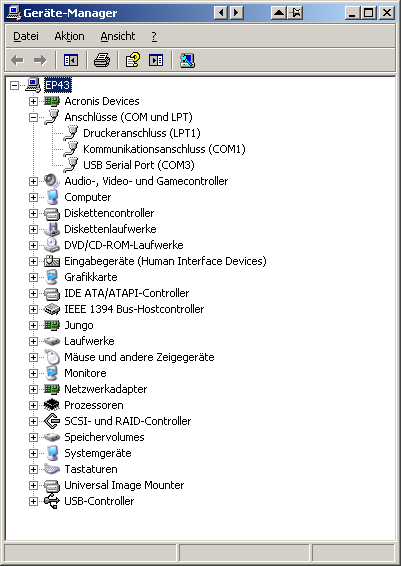Image resolution: width=401 pixels, height=566 pixels.
Task: Expand the Grafikkarte node
Action: [33, 277]
